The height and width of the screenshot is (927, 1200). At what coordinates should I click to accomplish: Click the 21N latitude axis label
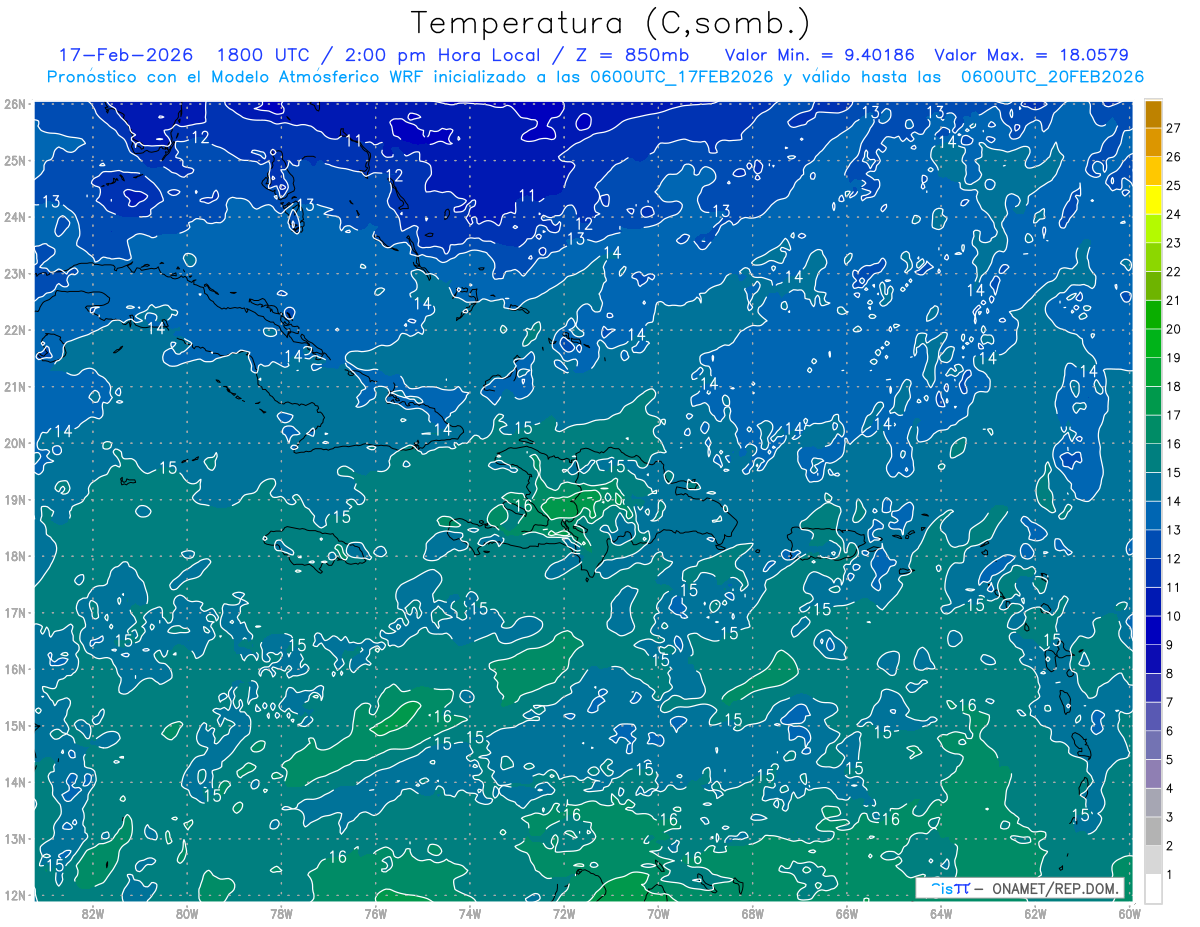click(14, 387)
